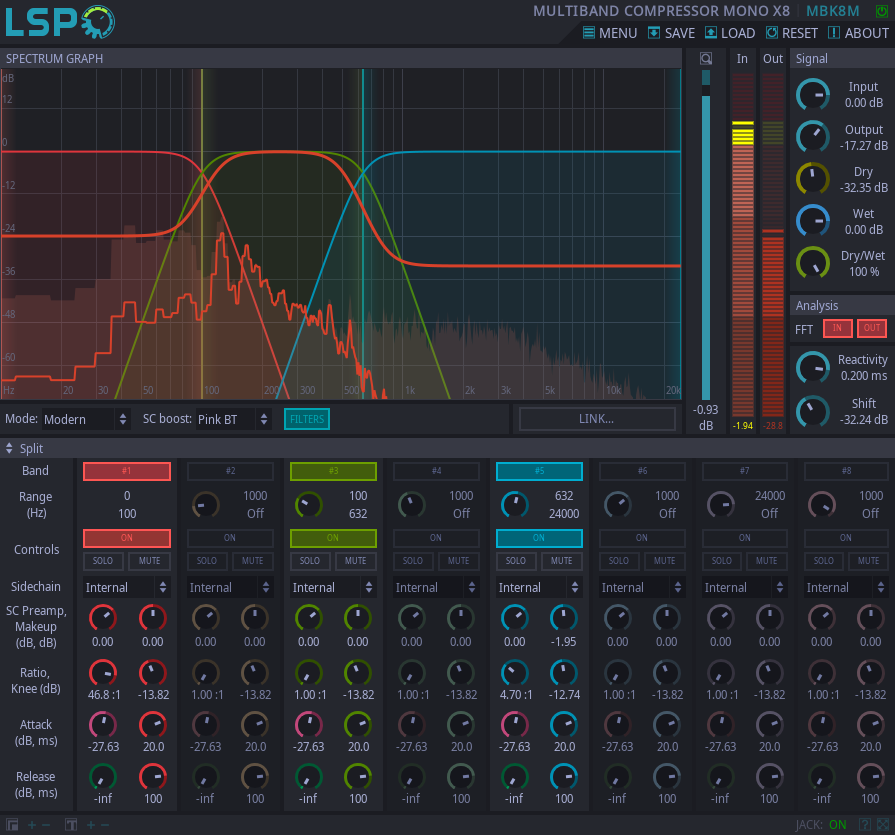895x835 pixels.
Task: Click the Wet level knob
Action: pyautogui.click(x=813, y=221)
